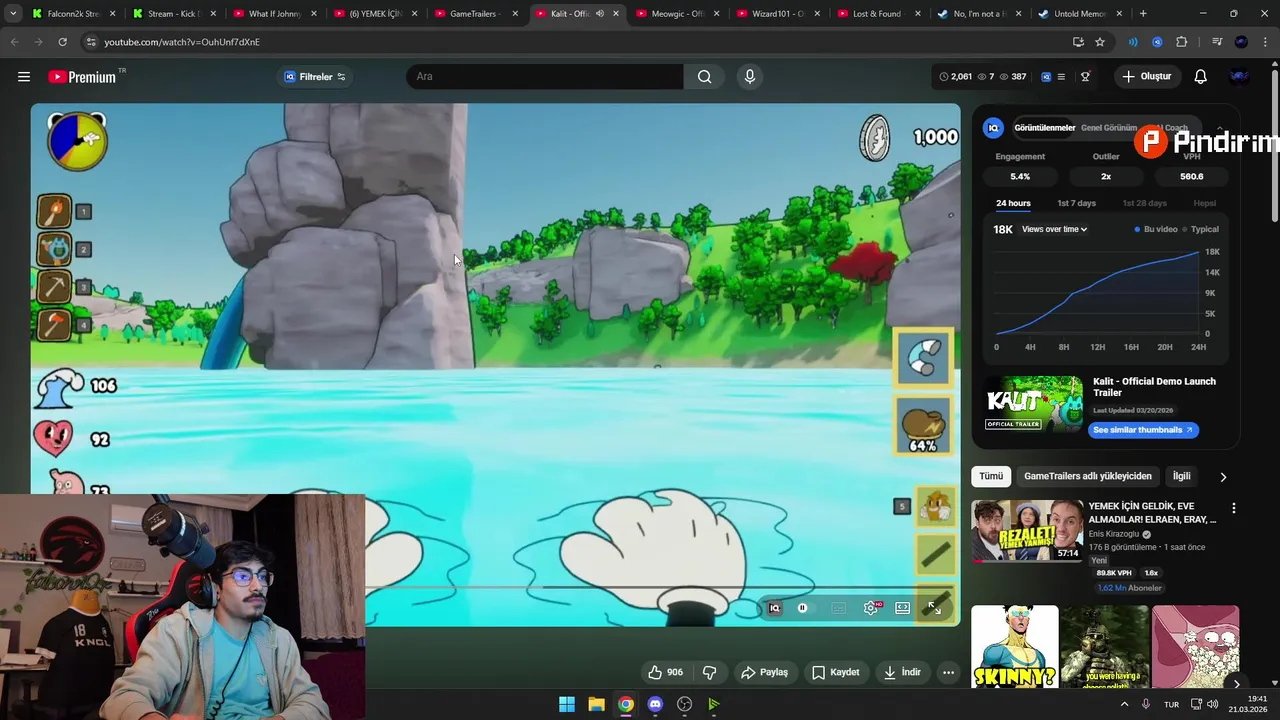The width and height of the screenshot is (1280, 720).
Task: Bookmark this page with the star
Action: click(x=1100, y=42)
